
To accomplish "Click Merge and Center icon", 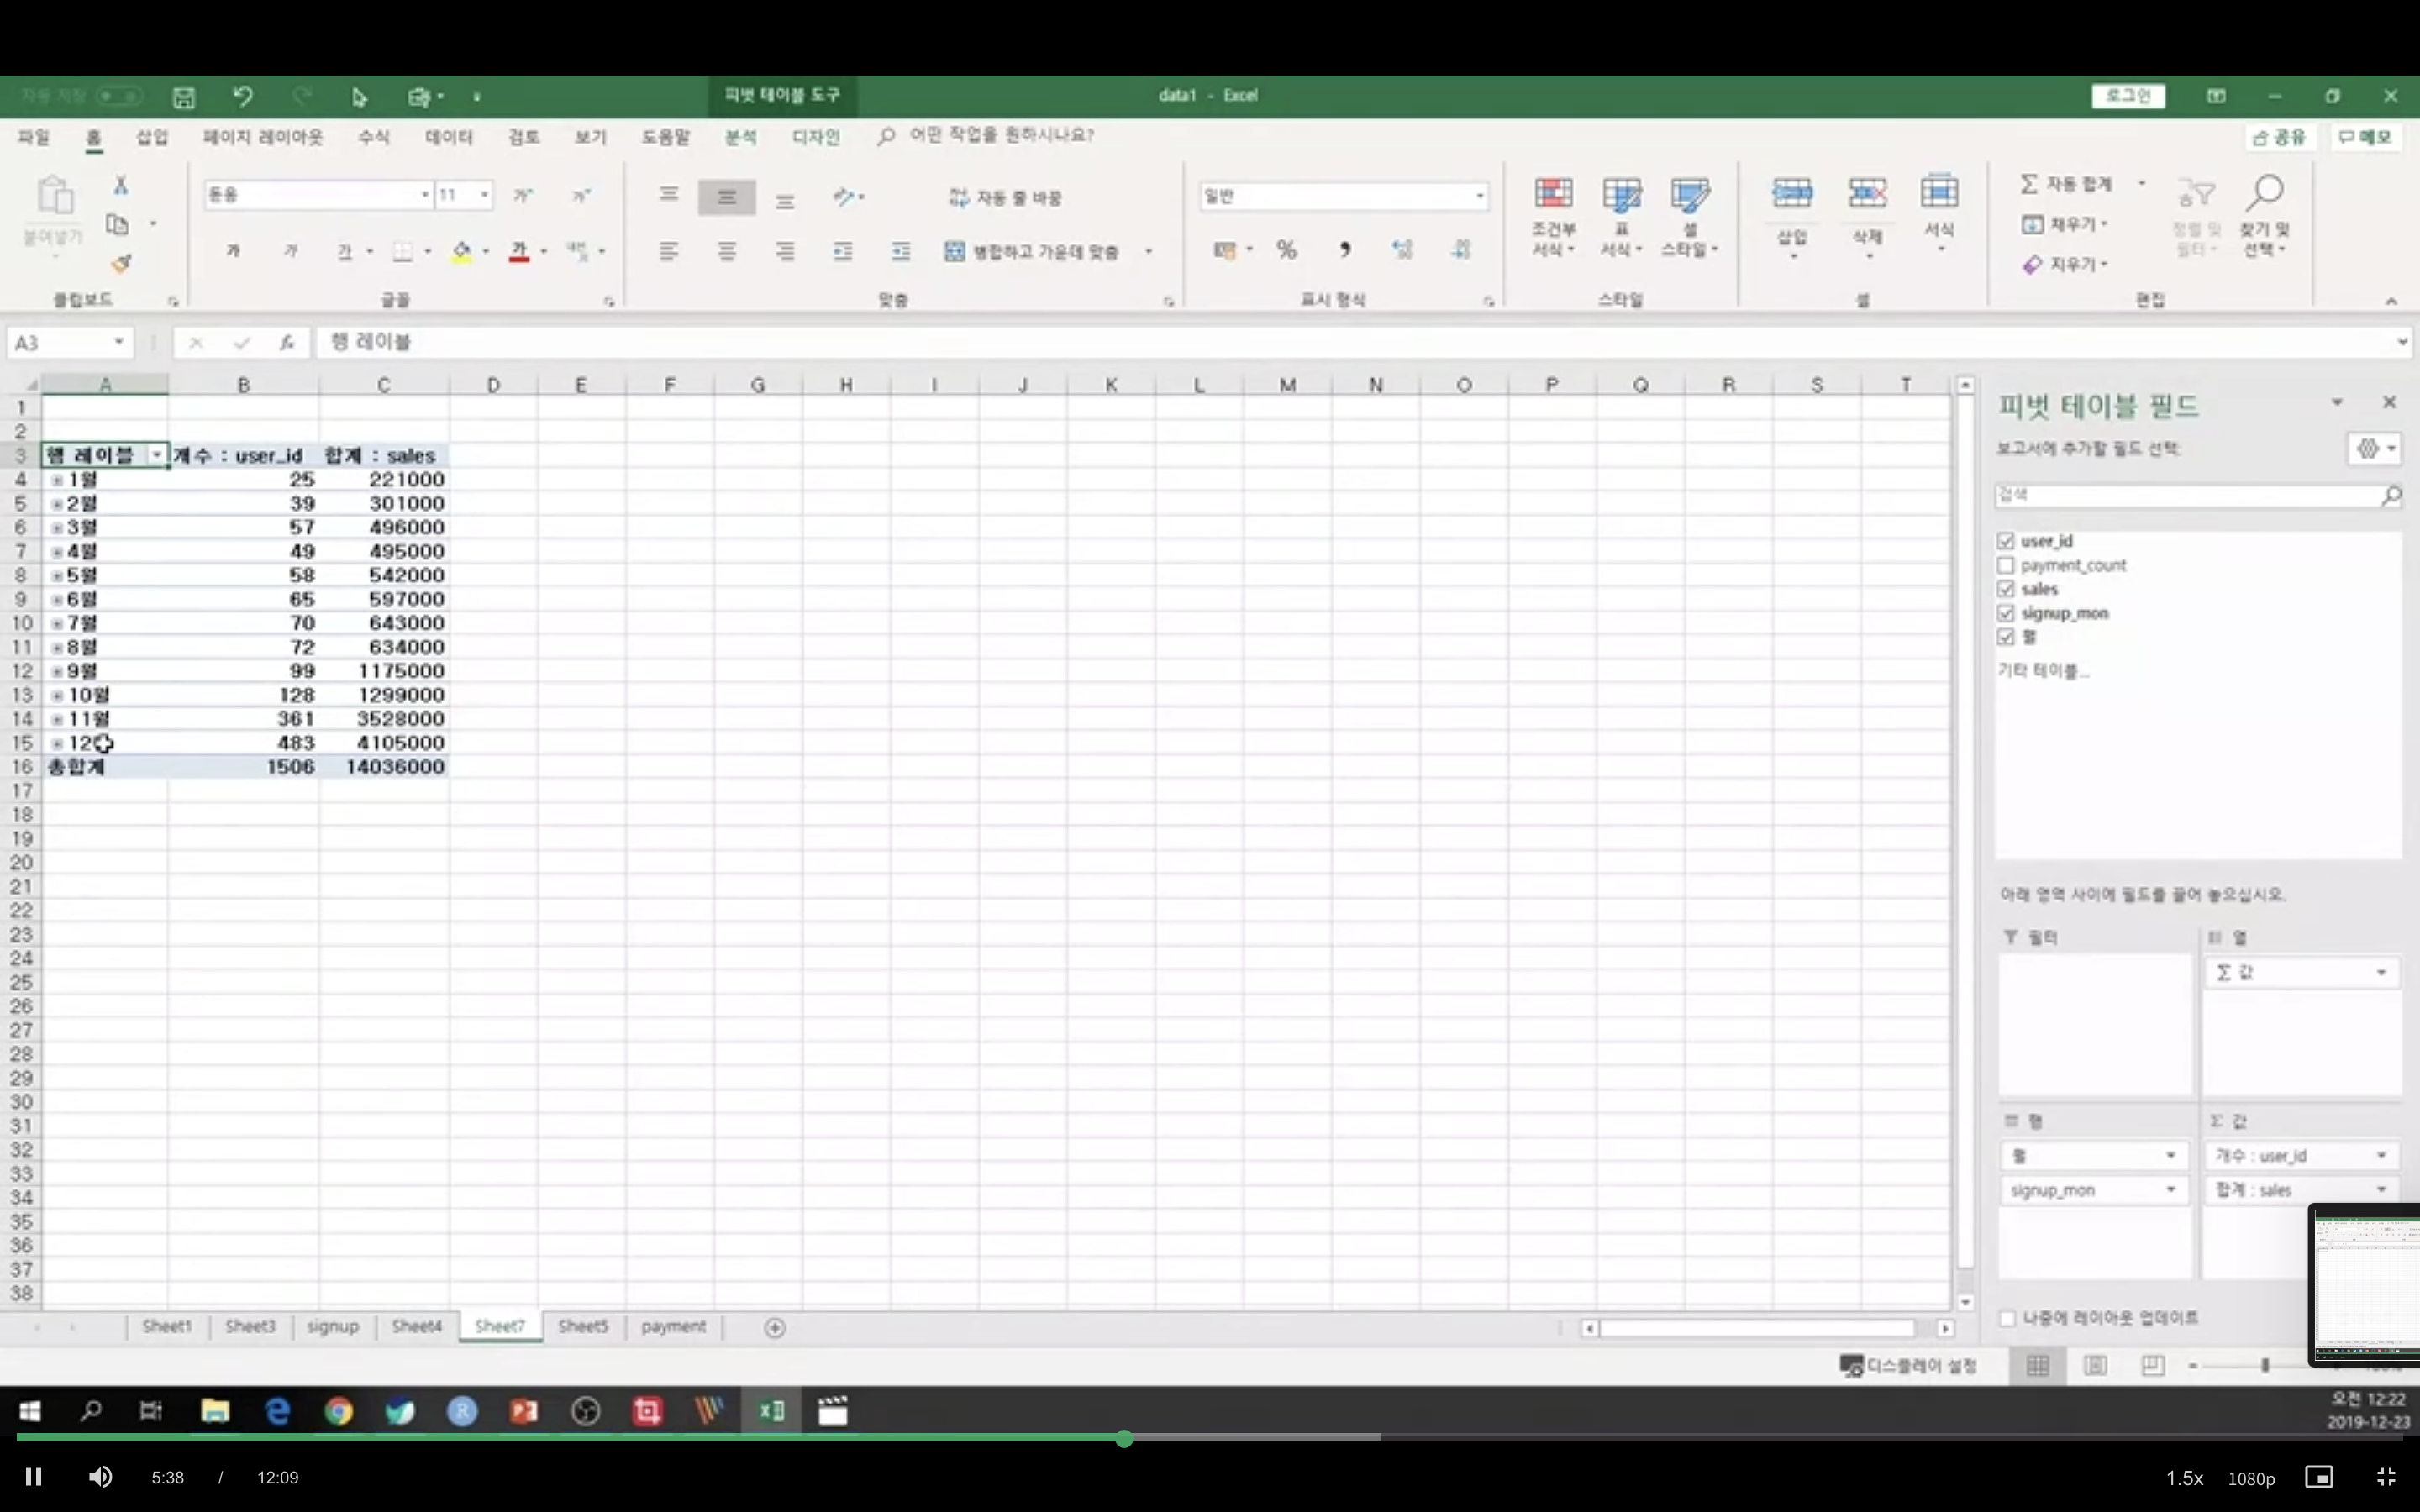I will [x=955, y=251].
